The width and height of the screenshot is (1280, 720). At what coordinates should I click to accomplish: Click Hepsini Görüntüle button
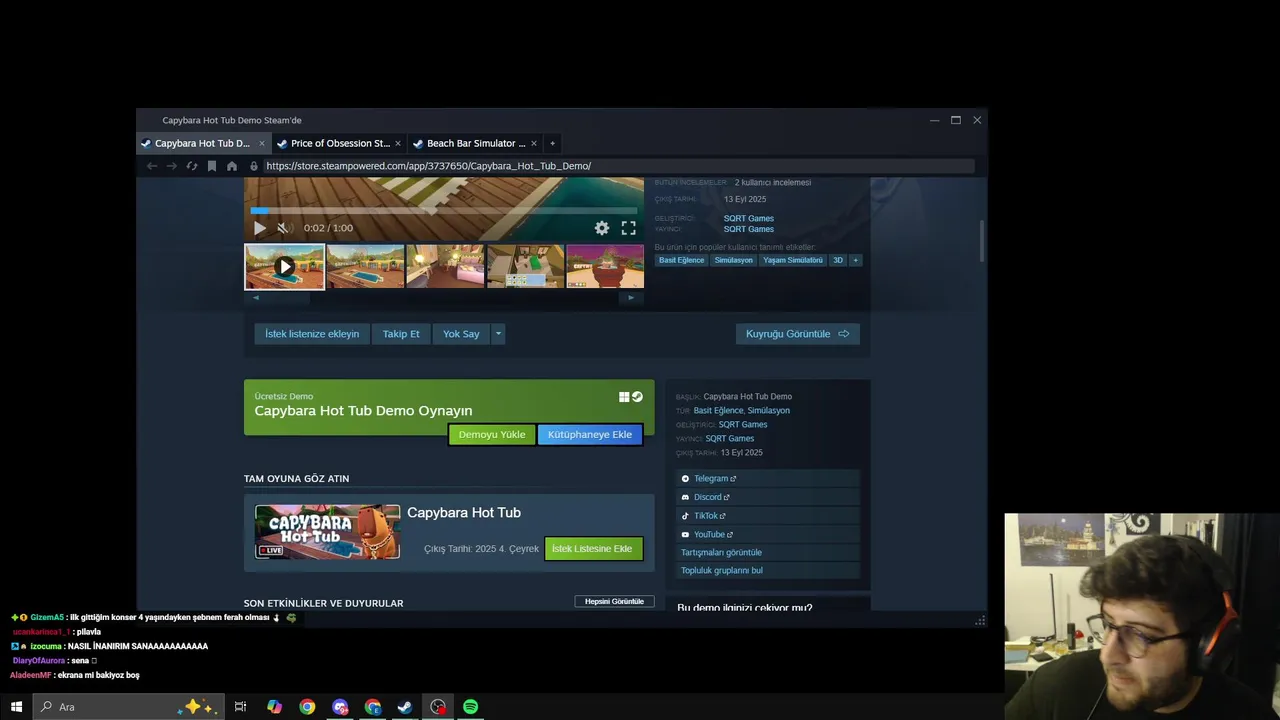614,601
